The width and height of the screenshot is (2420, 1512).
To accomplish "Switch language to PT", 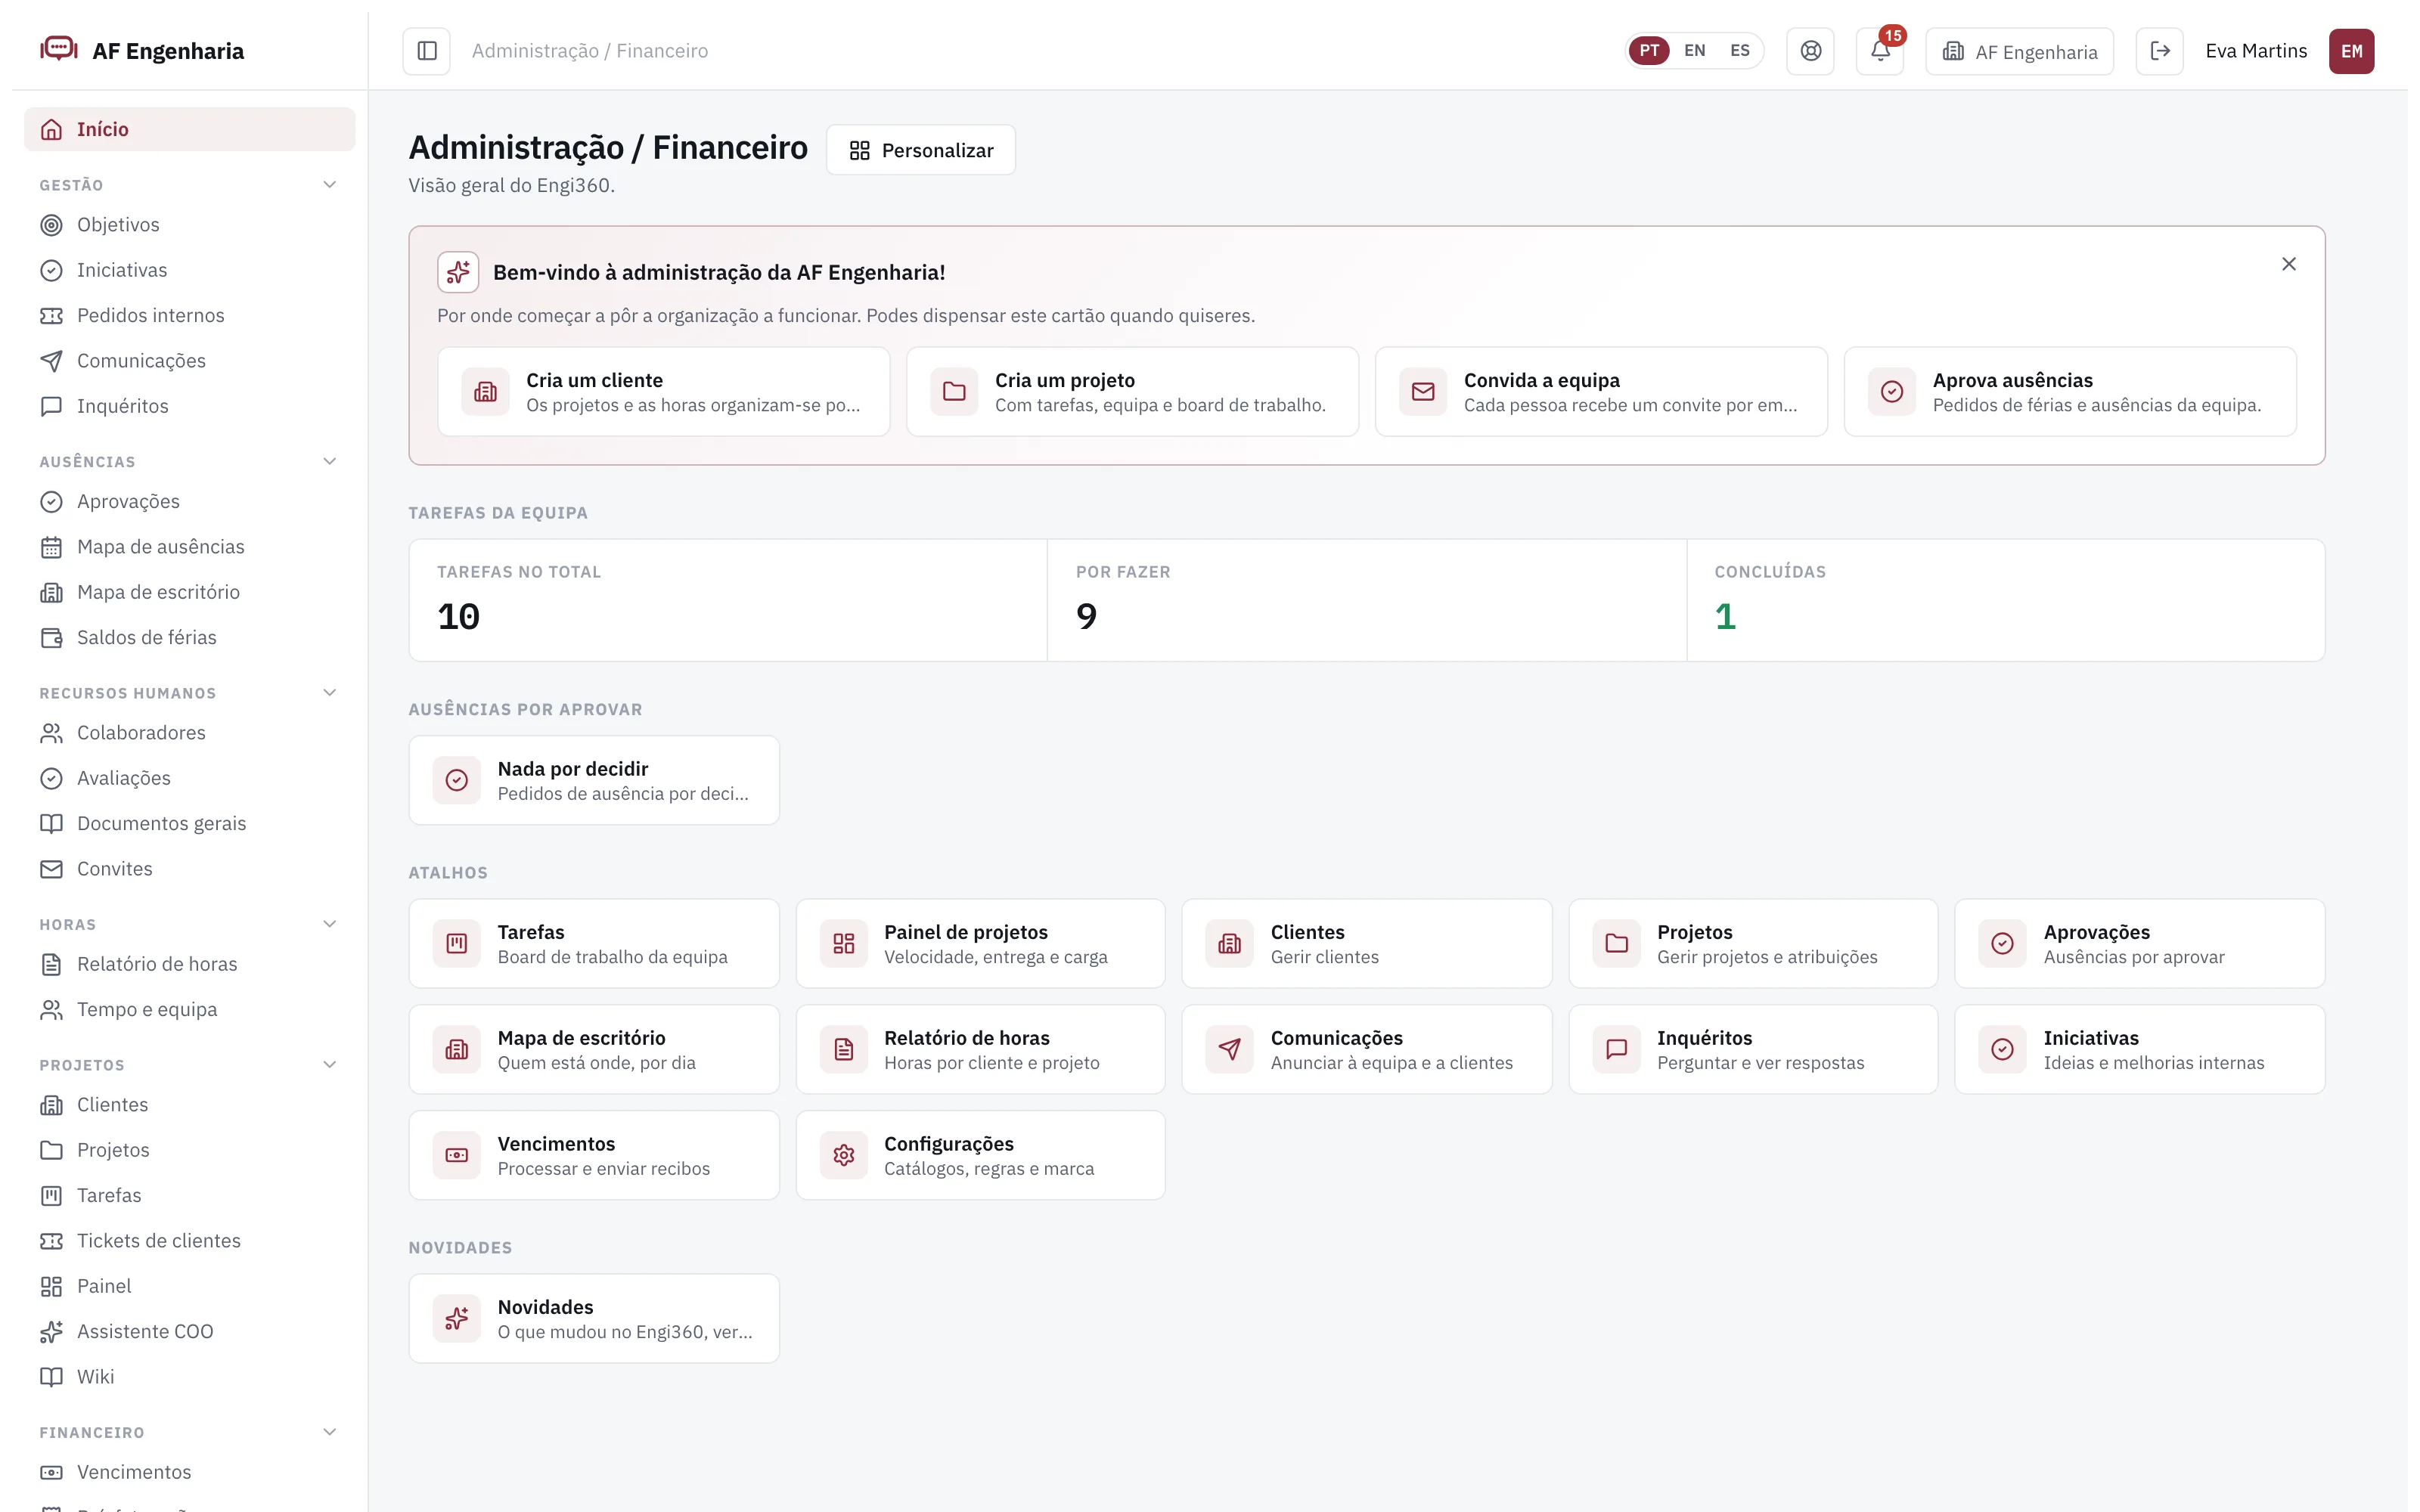I will click(1649, 51).
